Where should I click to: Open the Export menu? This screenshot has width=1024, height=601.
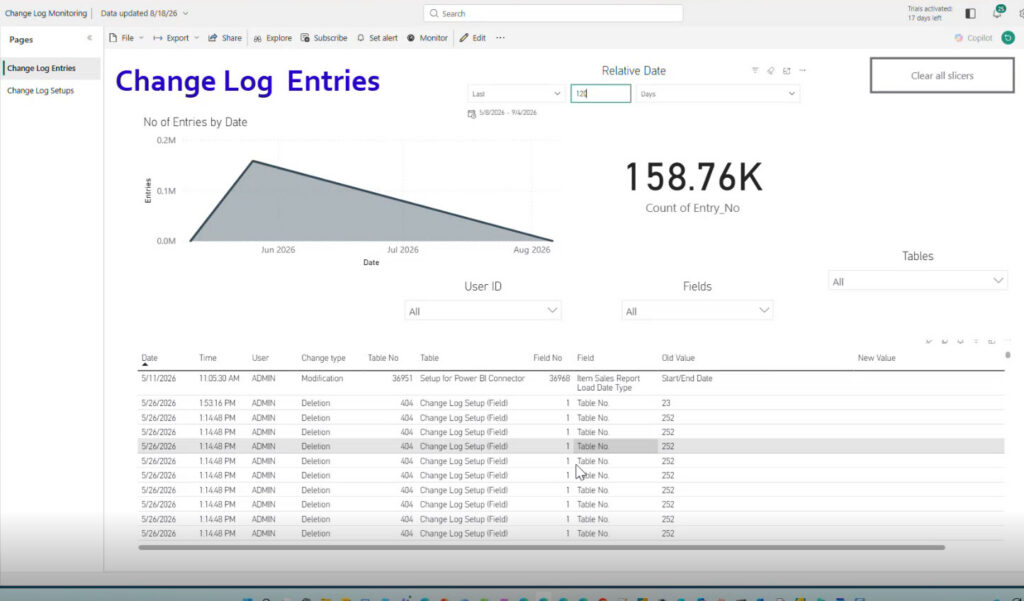(x=176, y=38)
